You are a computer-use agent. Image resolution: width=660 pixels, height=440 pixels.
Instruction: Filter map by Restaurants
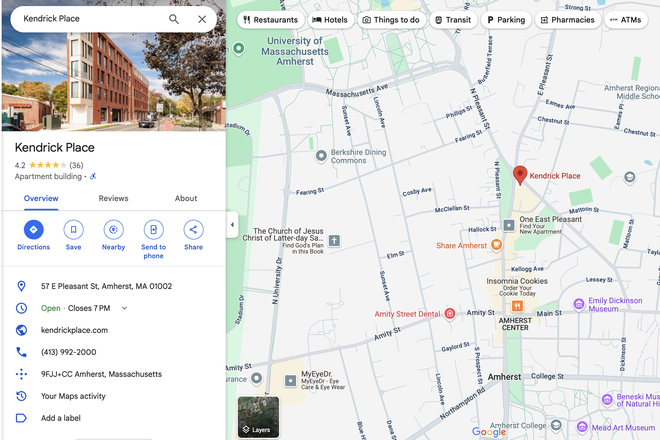[x=270, y=20]
